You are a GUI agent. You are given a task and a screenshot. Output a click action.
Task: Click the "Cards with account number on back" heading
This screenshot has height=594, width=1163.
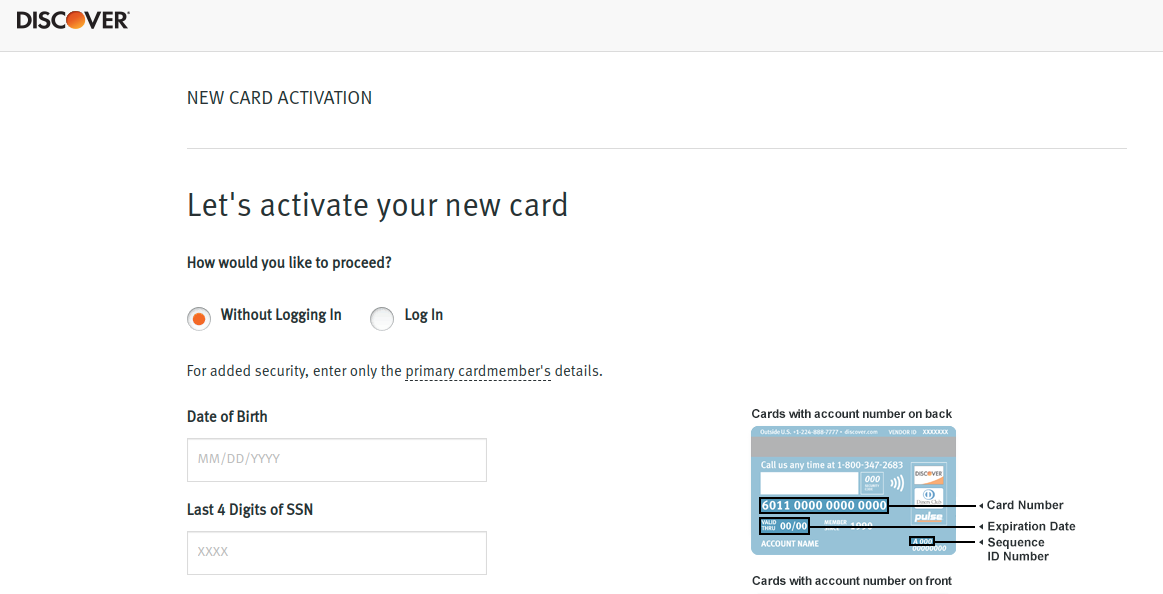851,413
